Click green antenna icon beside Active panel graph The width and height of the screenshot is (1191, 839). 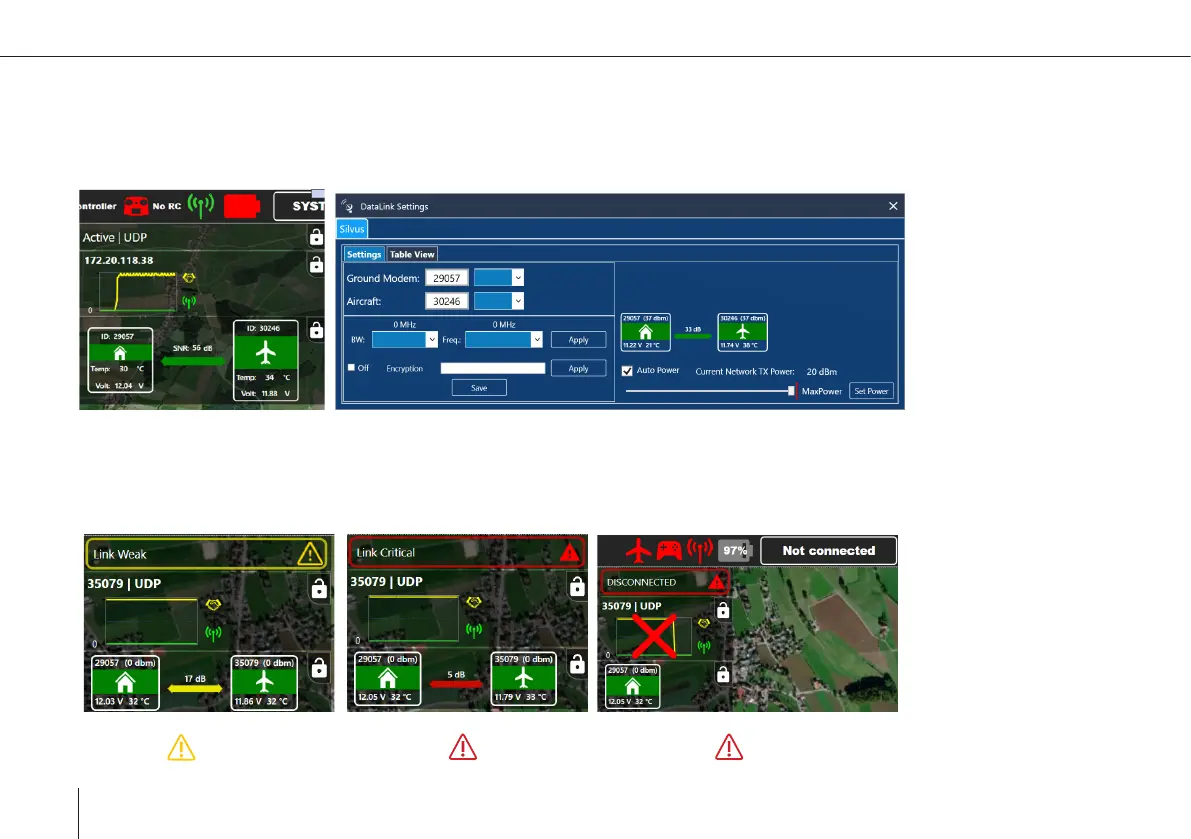pos(188,301)
